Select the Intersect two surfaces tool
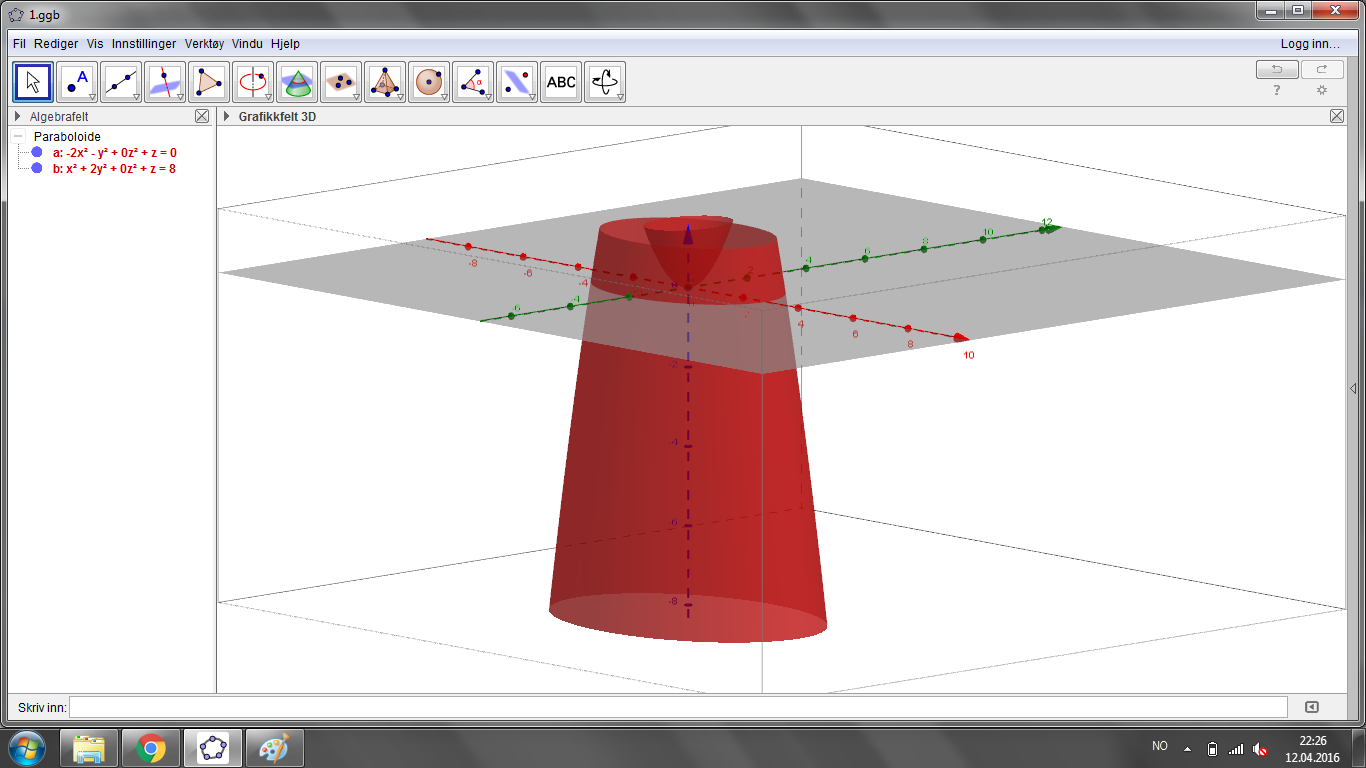This screenshot has height=768, width=1366. pyautogui.click(x=297, y=82)
